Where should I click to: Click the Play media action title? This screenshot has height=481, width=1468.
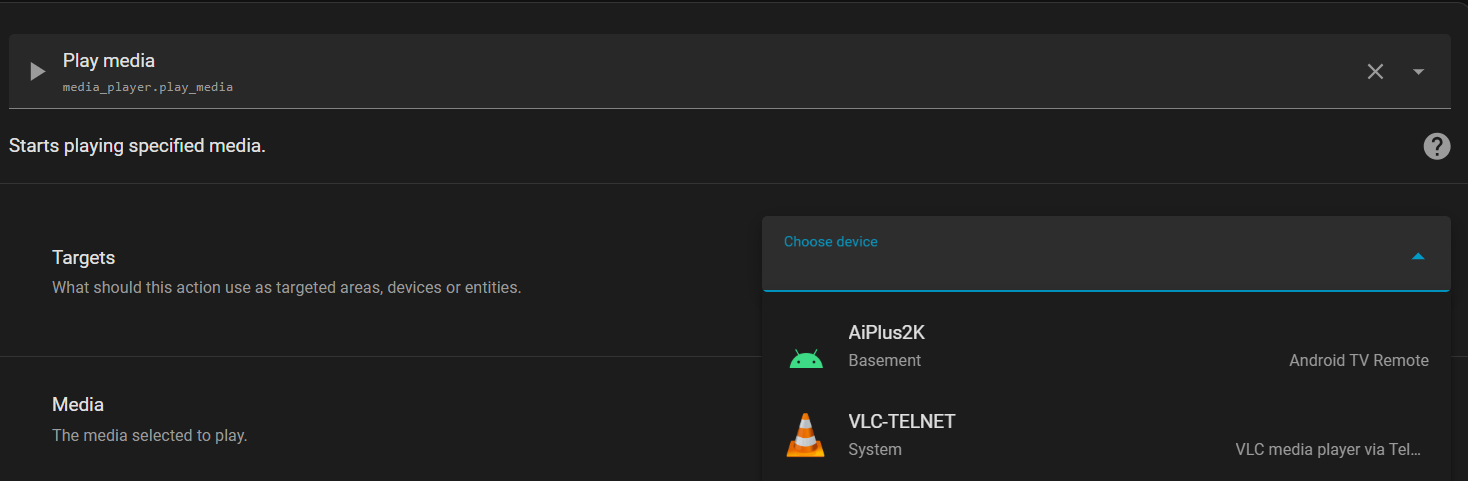[109, 61]
